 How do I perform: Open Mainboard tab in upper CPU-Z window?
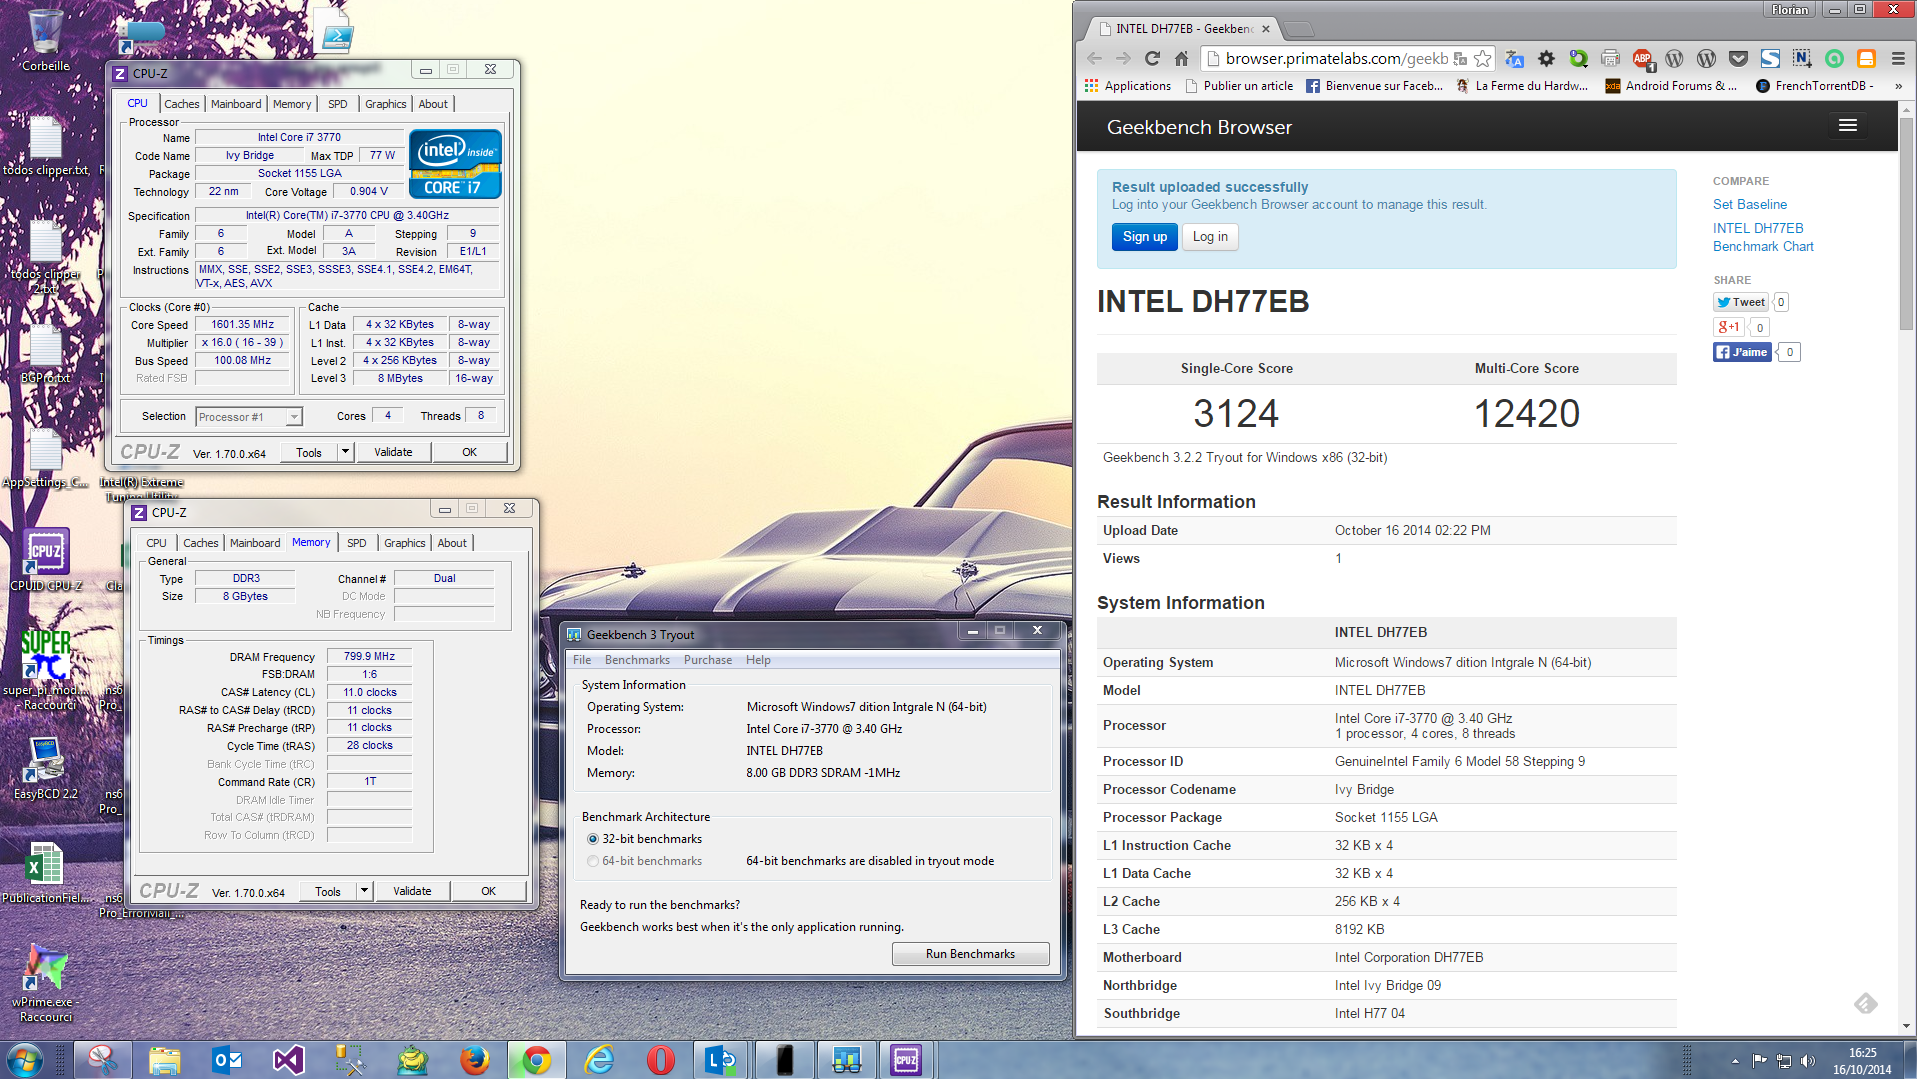point(236,104)
